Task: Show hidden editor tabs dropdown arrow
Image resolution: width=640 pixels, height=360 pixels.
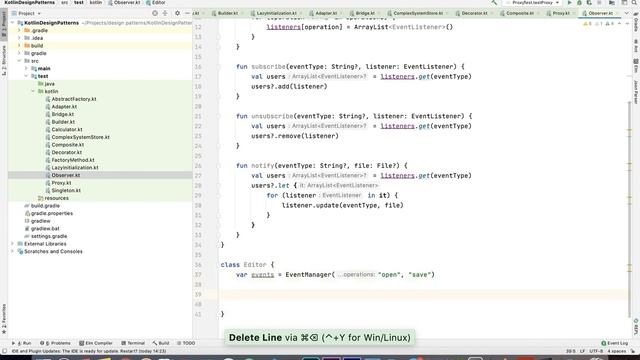Action: click(x=627, y=13)
